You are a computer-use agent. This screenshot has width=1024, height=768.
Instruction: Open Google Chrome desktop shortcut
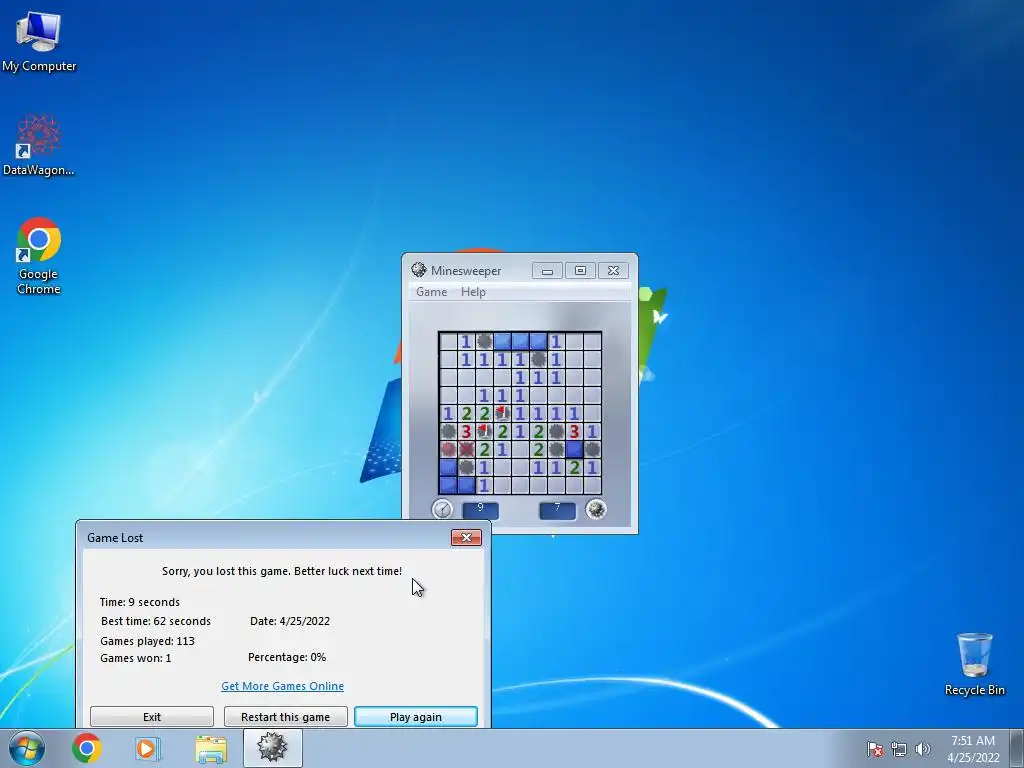[x=39, y=257]
